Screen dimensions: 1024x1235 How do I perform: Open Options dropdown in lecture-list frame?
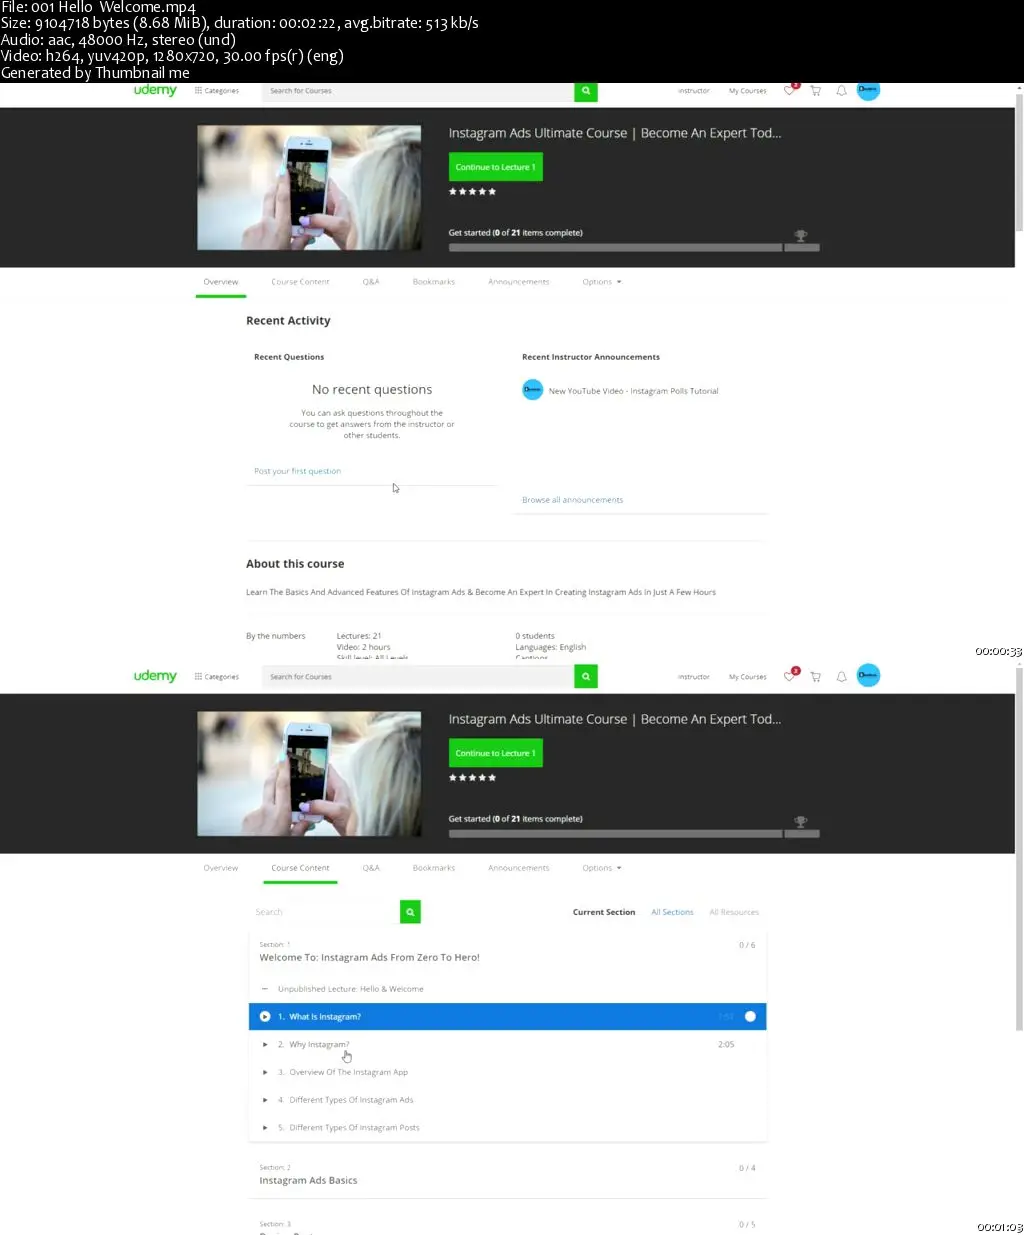click(602, 868)
